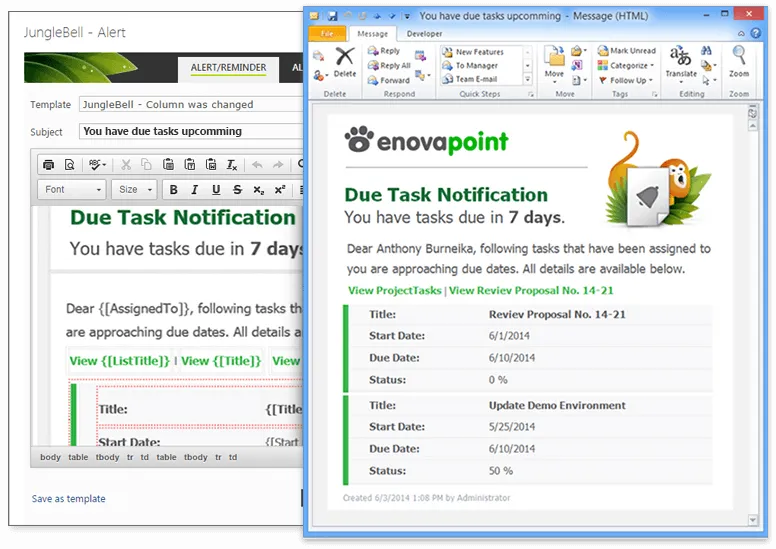Click the Redo arrow in editor

(x=278, y=165)
